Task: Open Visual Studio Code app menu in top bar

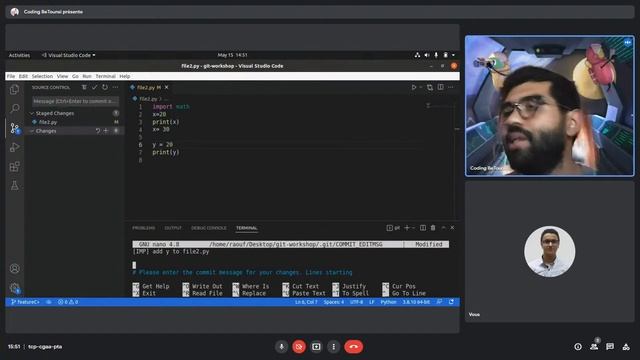Action: 69,55
